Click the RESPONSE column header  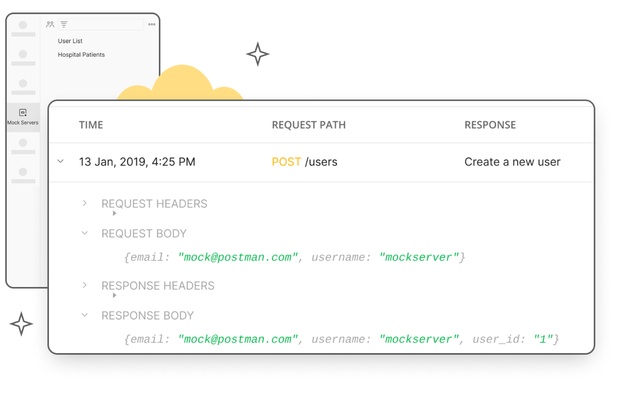(490, 125)
